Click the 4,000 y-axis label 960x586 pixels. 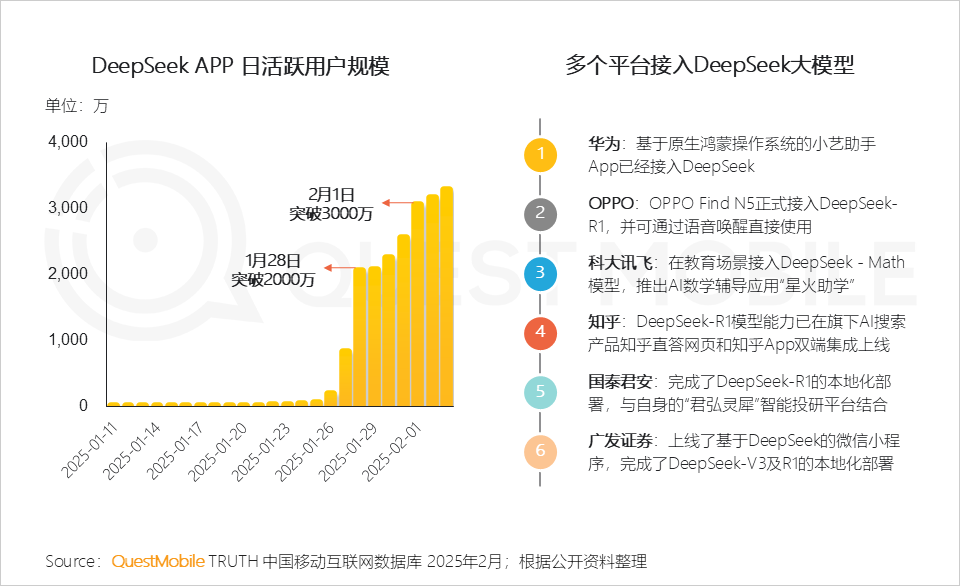68,142
